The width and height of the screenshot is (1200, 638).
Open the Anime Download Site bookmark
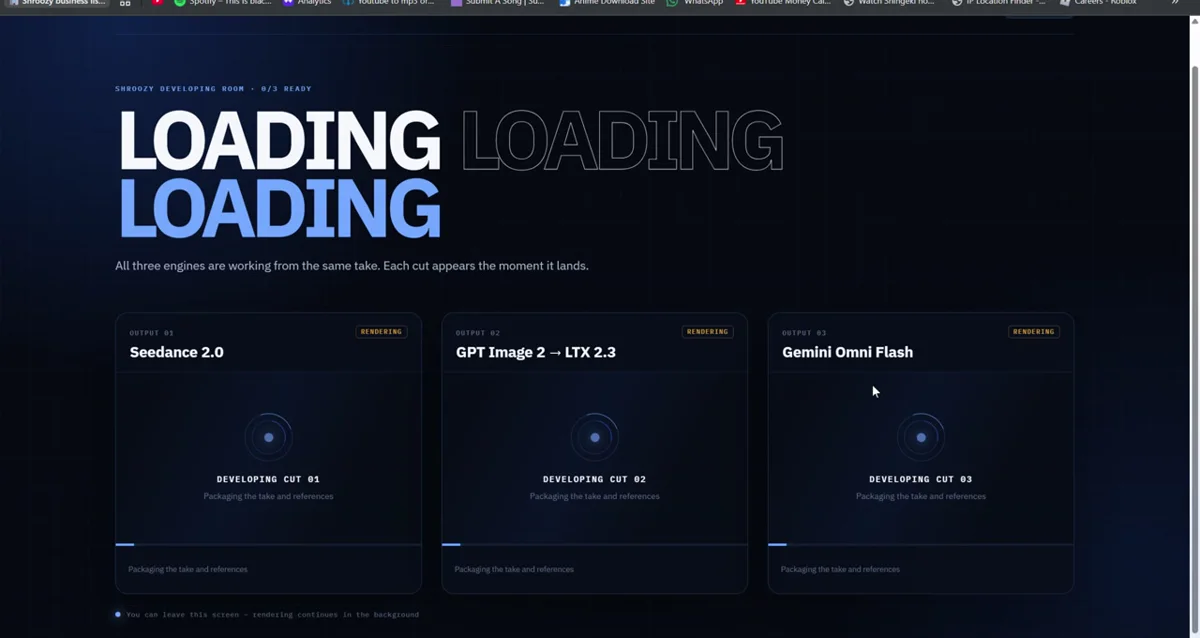(x=607, y=3)
